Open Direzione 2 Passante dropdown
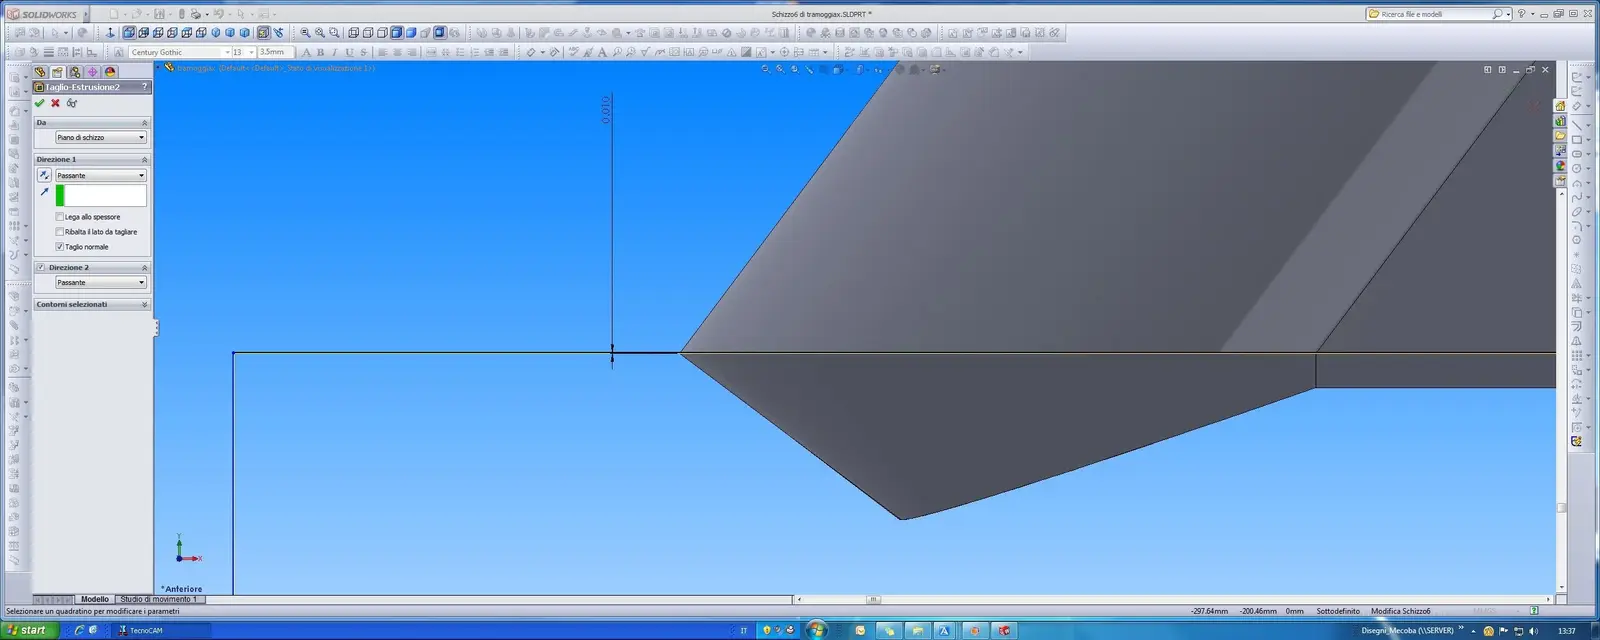1600x640 pixels. pos(100,282)
